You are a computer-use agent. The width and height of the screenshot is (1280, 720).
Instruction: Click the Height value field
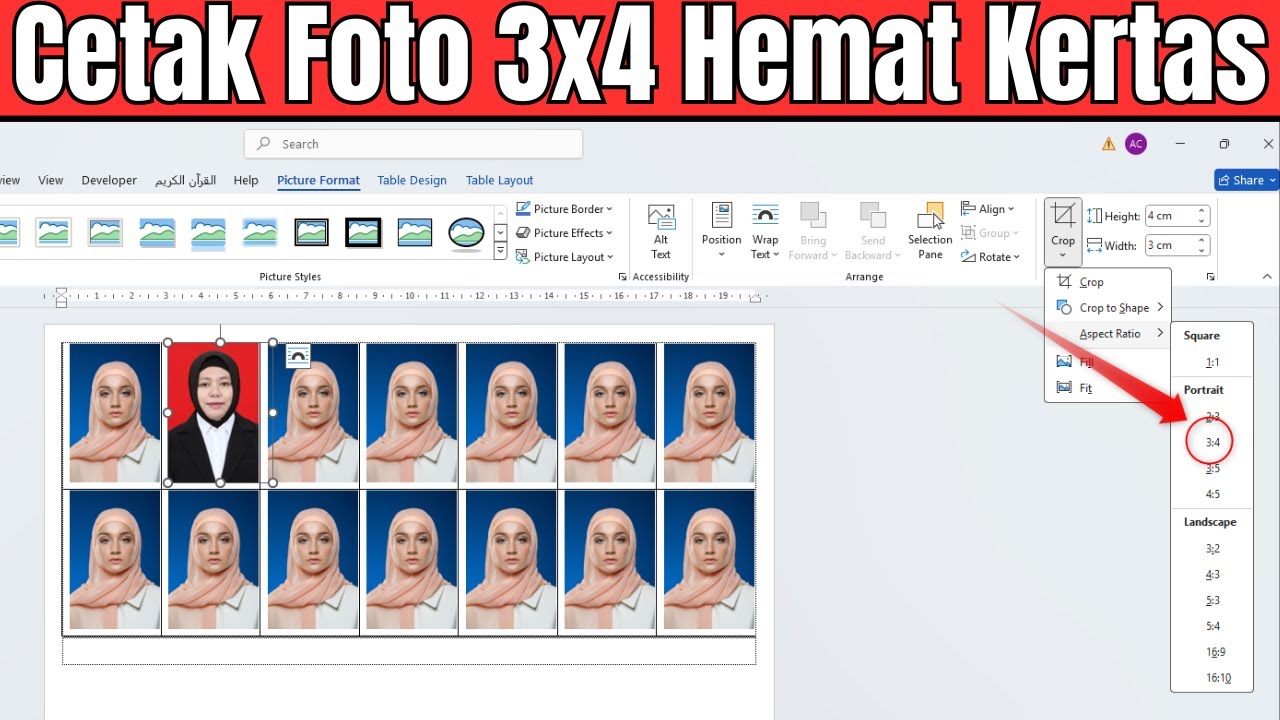tap(1170, 216)
